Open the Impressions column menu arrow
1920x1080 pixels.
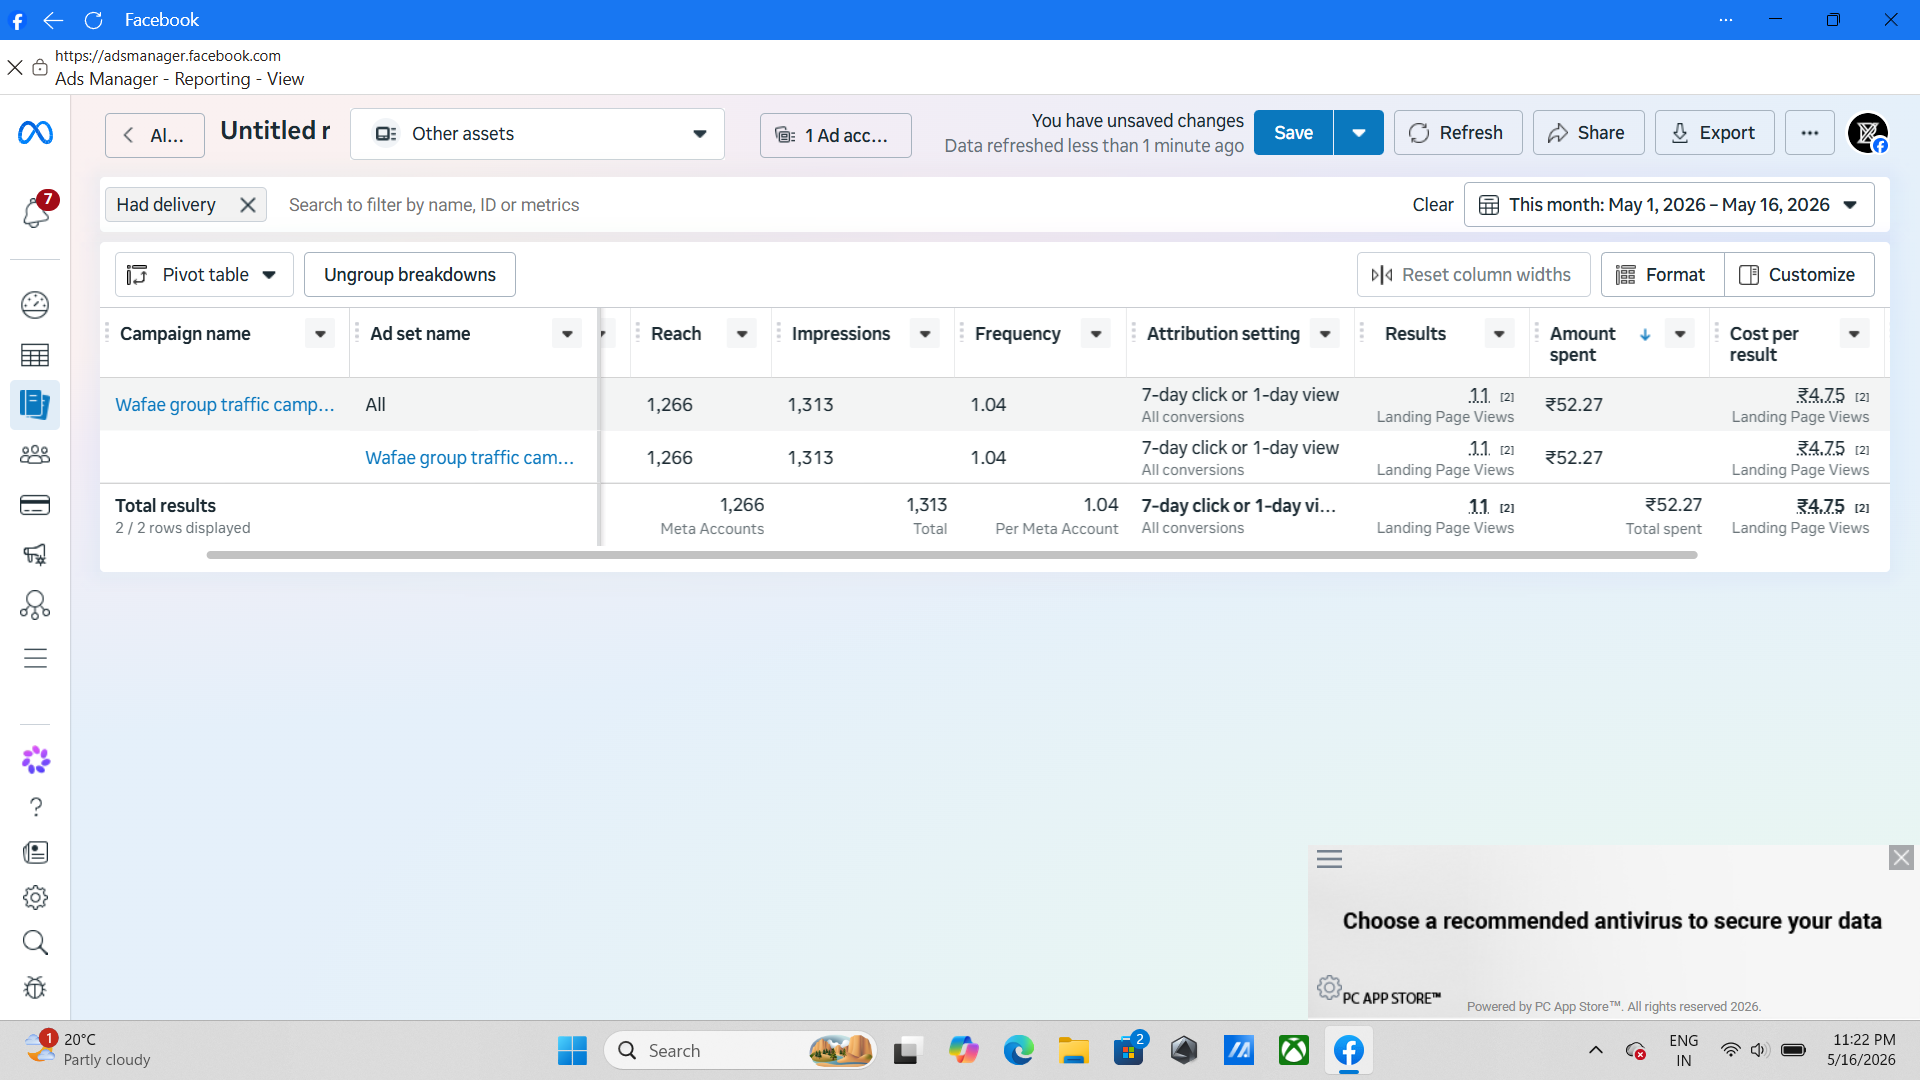point(925,334)
